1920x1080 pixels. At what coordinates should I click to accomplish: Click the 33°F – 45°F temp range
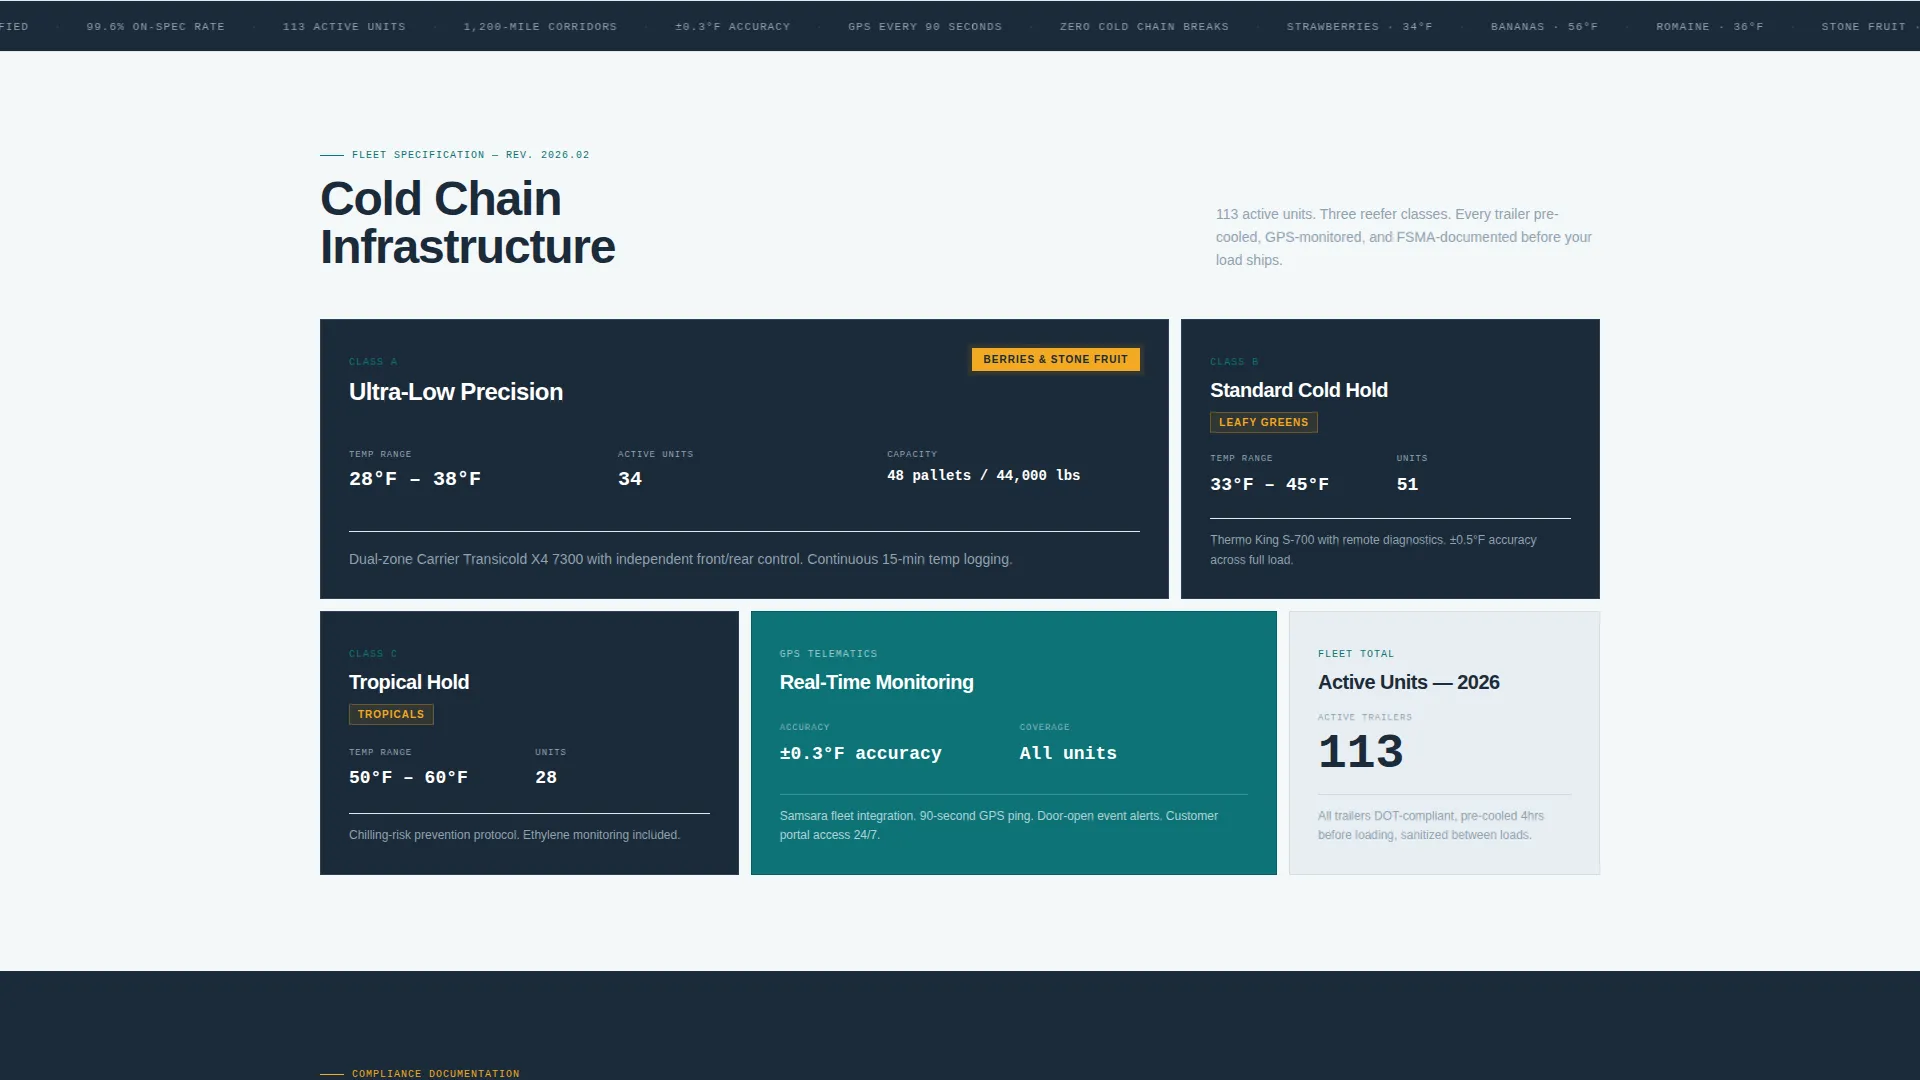tap(1269, 484)
